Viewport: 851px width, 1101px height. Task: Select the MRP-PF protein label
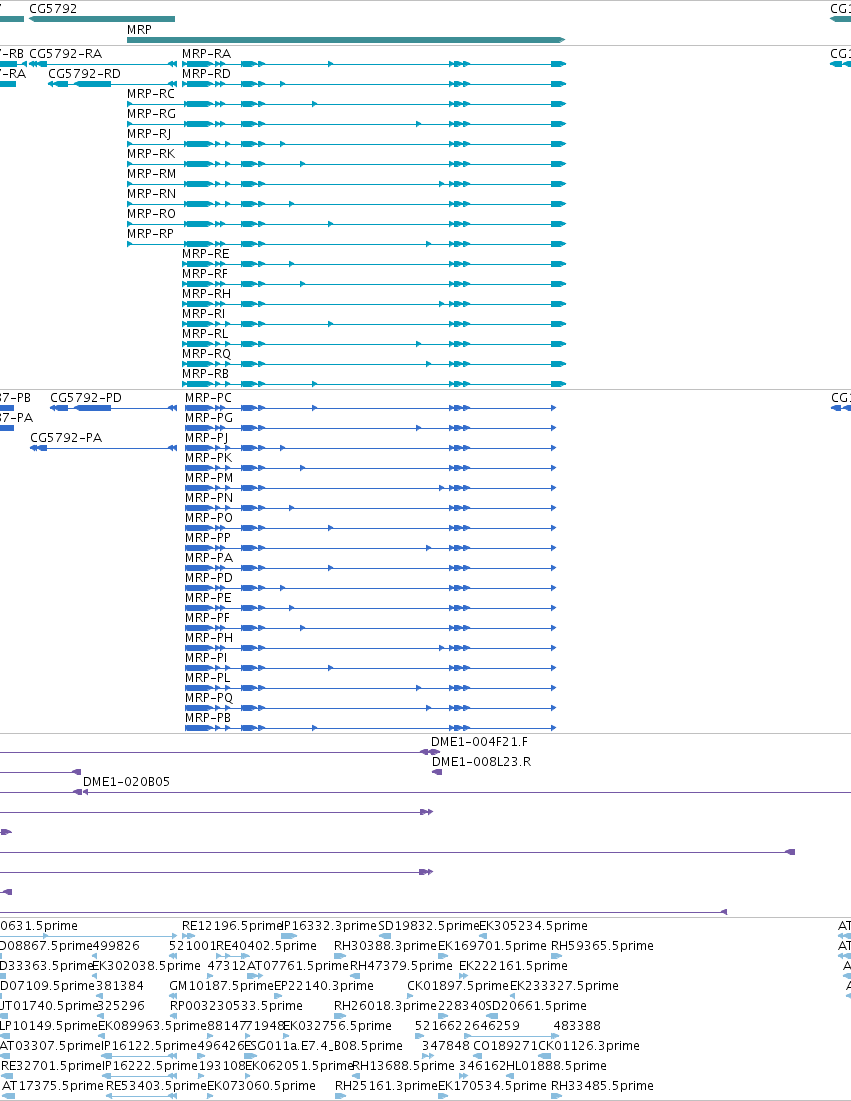pyautogui.click(x=208, y=618)
